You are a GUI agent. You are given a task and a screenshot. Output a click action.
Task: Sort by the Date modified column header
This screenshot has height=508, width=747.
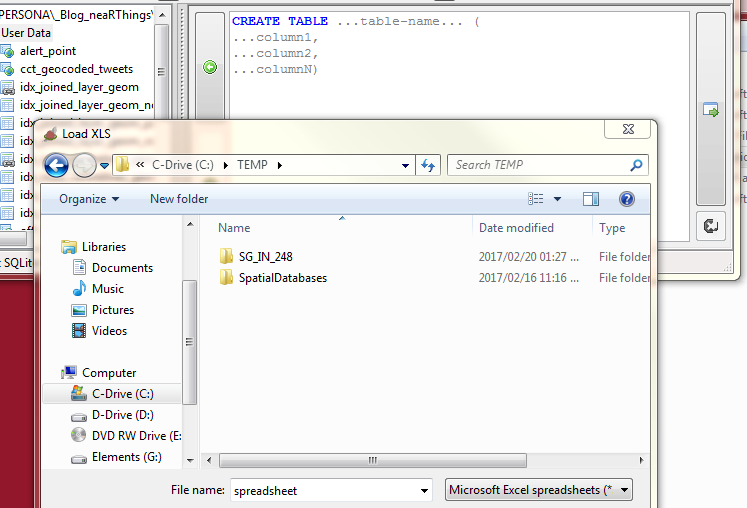[516, 228]
